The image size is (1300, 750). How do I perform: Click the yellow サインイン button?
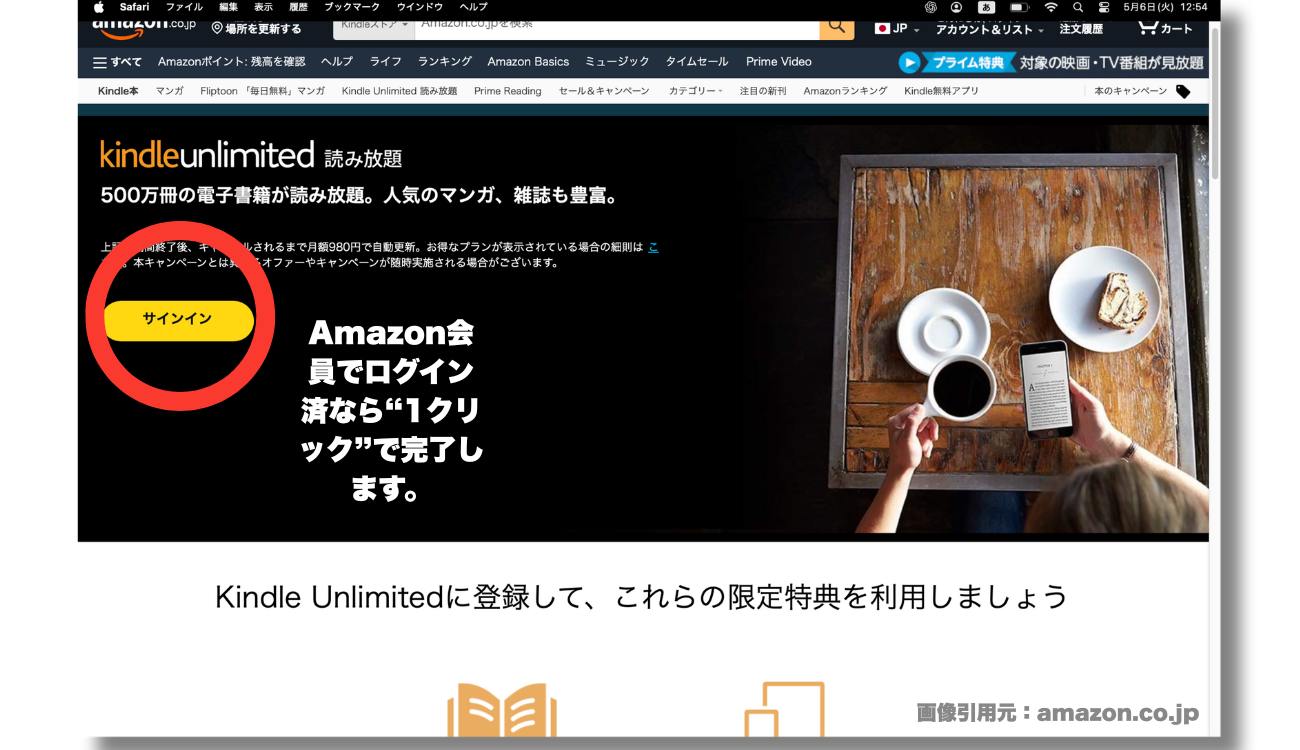point(179,320)
